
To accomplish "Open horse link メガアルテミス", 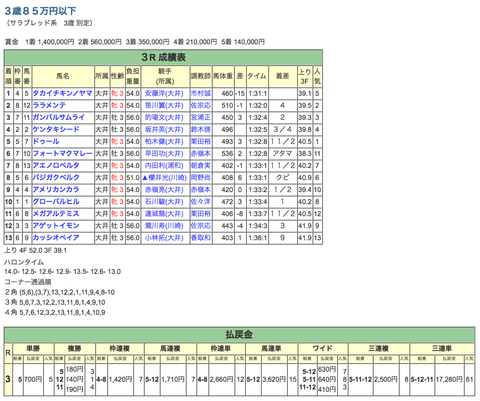I will pos(56,214).
